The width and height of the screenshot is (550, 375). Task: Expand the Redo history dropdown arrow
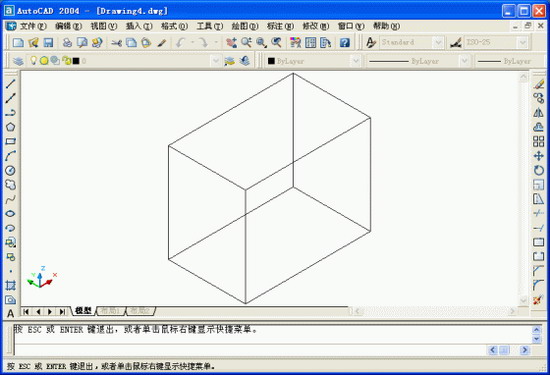click(216, 42)
